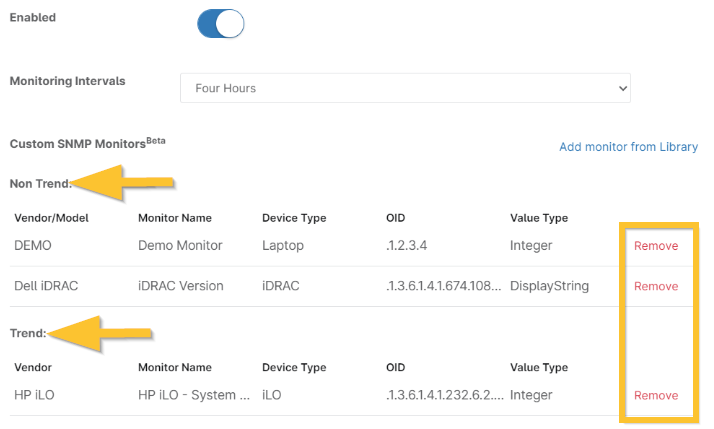This screenshot has height=429, width=714.
Task: Click the Trend section heading
Action: click(x=28, y=332)
